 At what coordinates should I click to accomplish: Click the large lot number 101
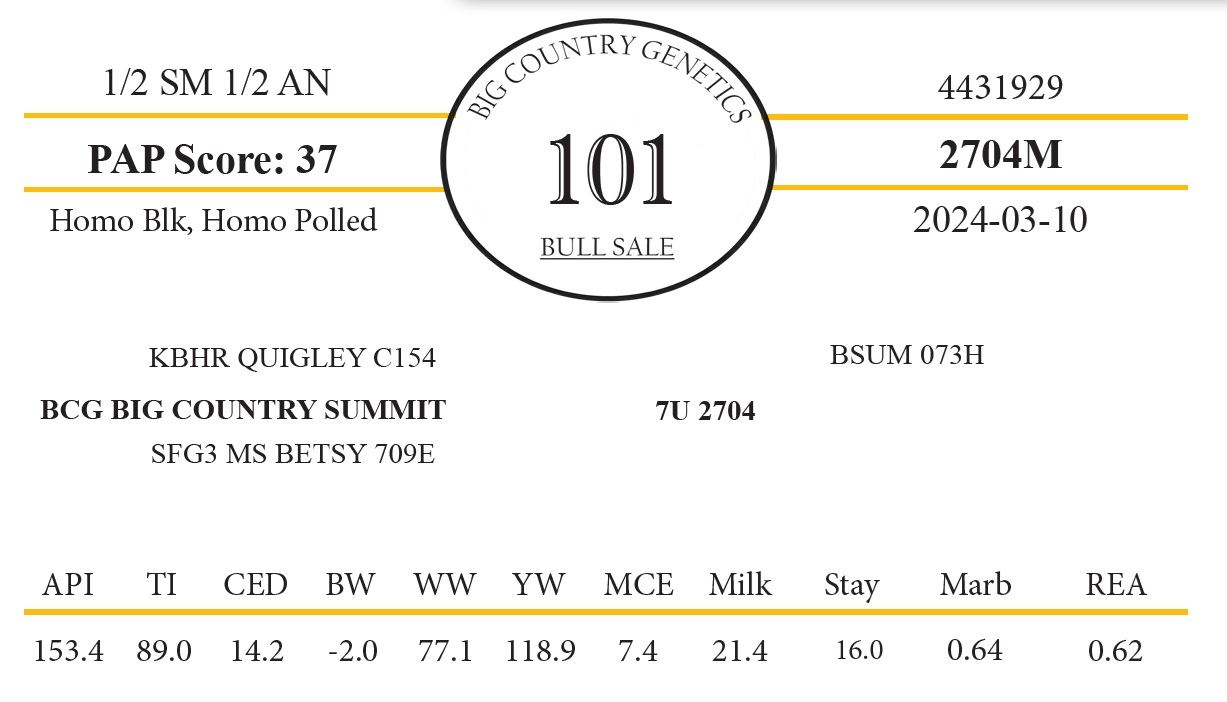point(609,170)
